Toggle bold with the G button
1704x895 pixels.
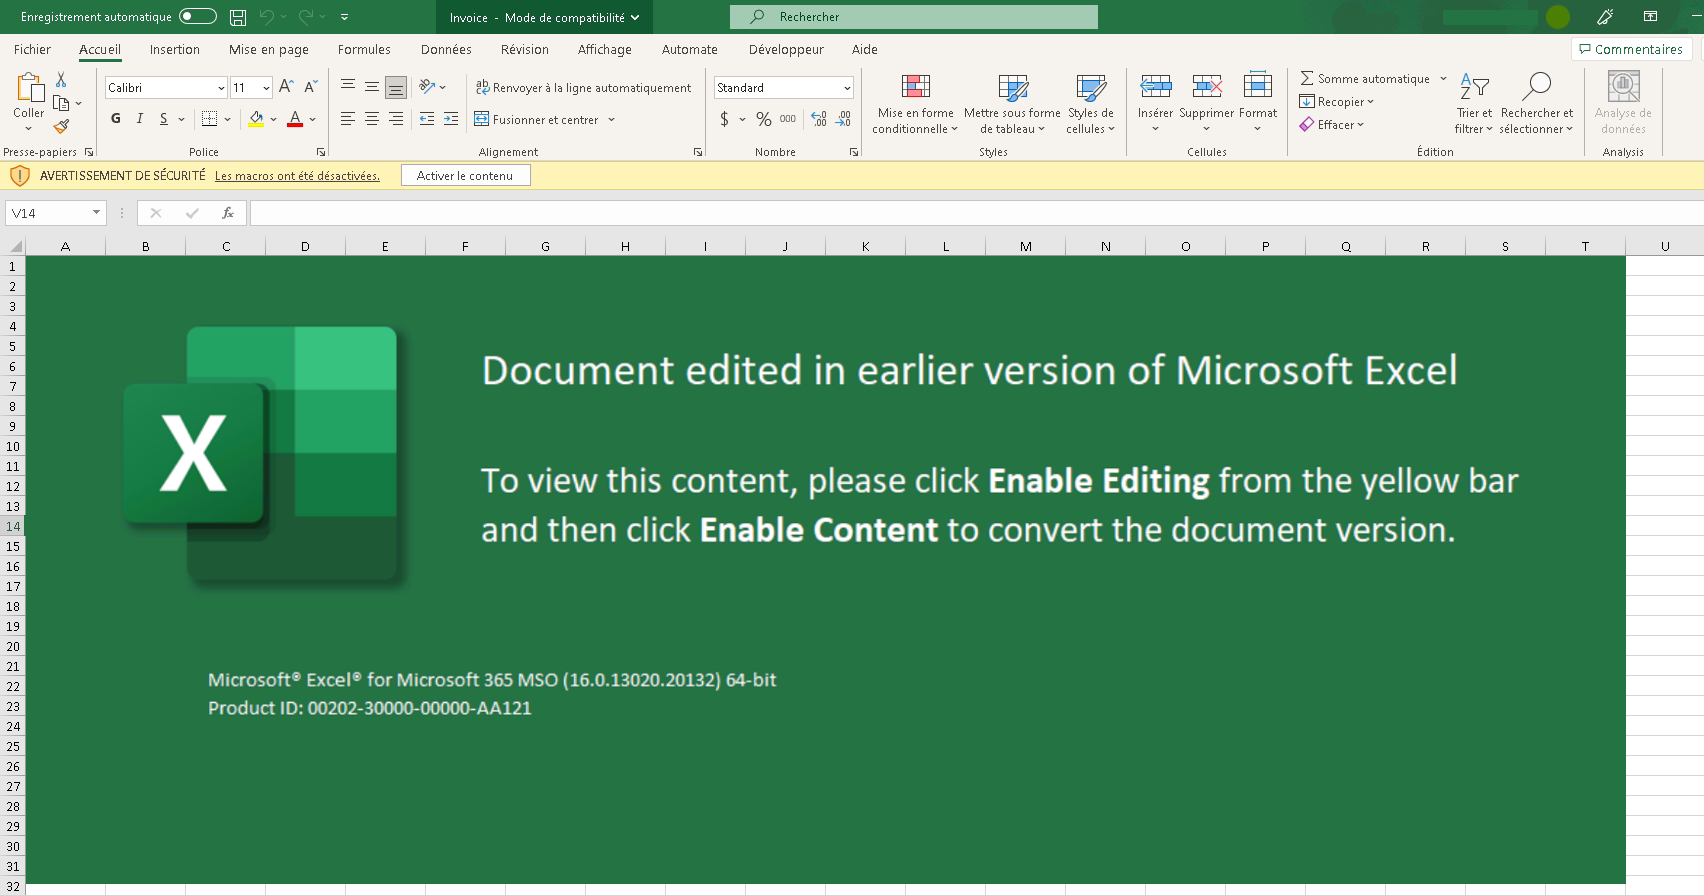(x=116, y=119)
